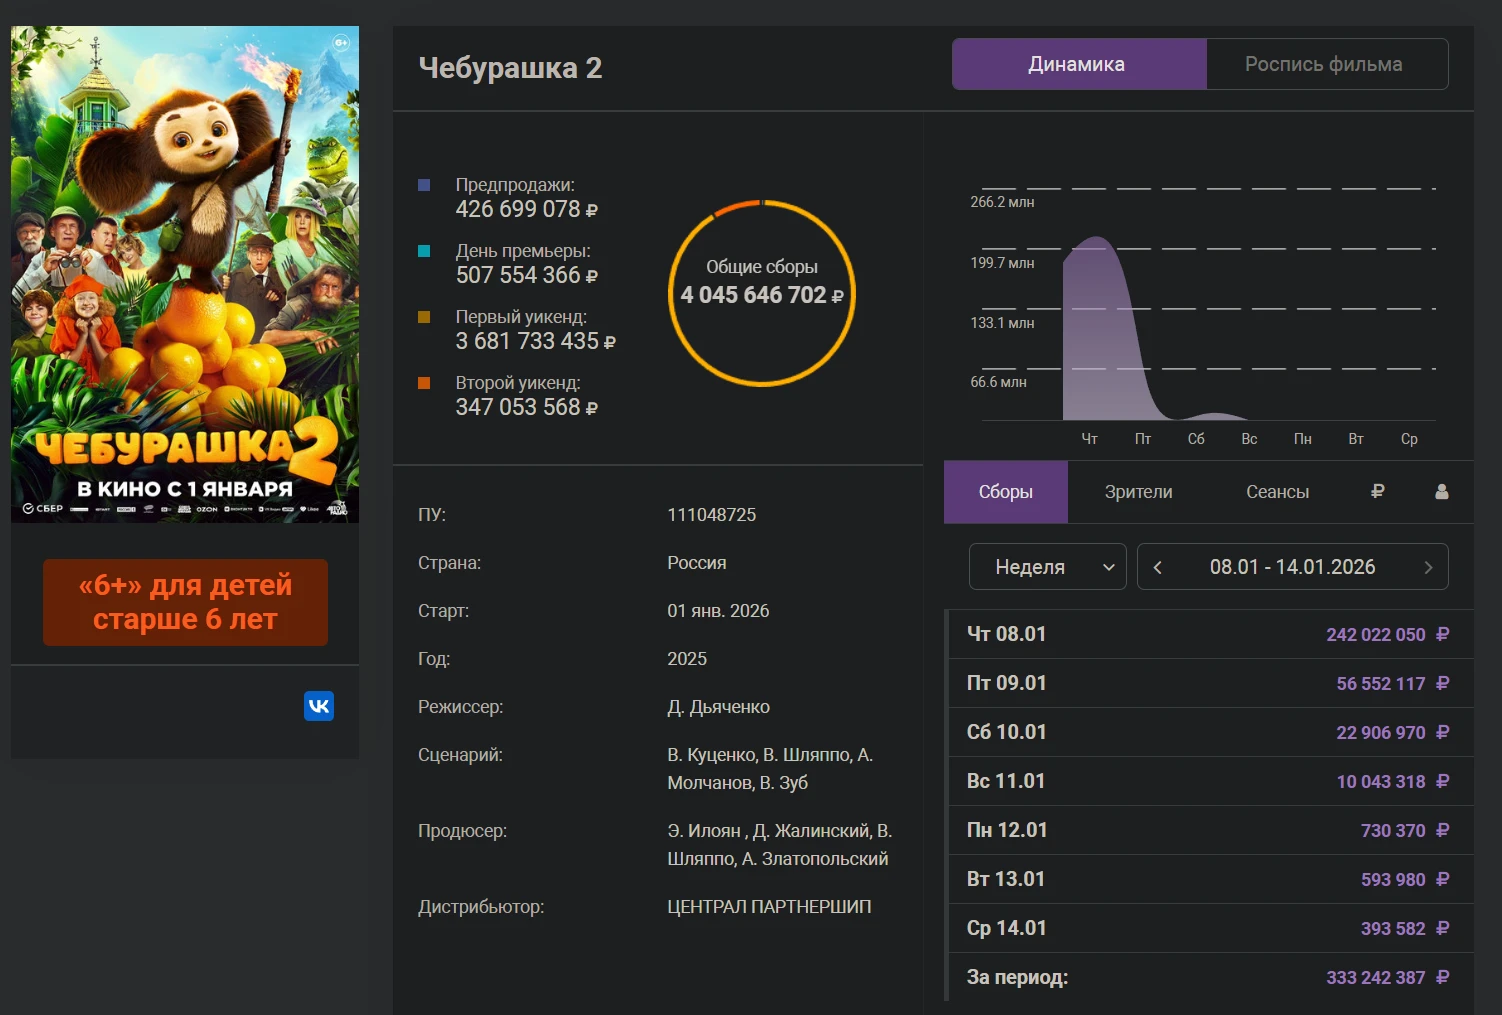Click the 6+ age rating badge on poster
The image size is (1502, 1015).
(341, 42)
